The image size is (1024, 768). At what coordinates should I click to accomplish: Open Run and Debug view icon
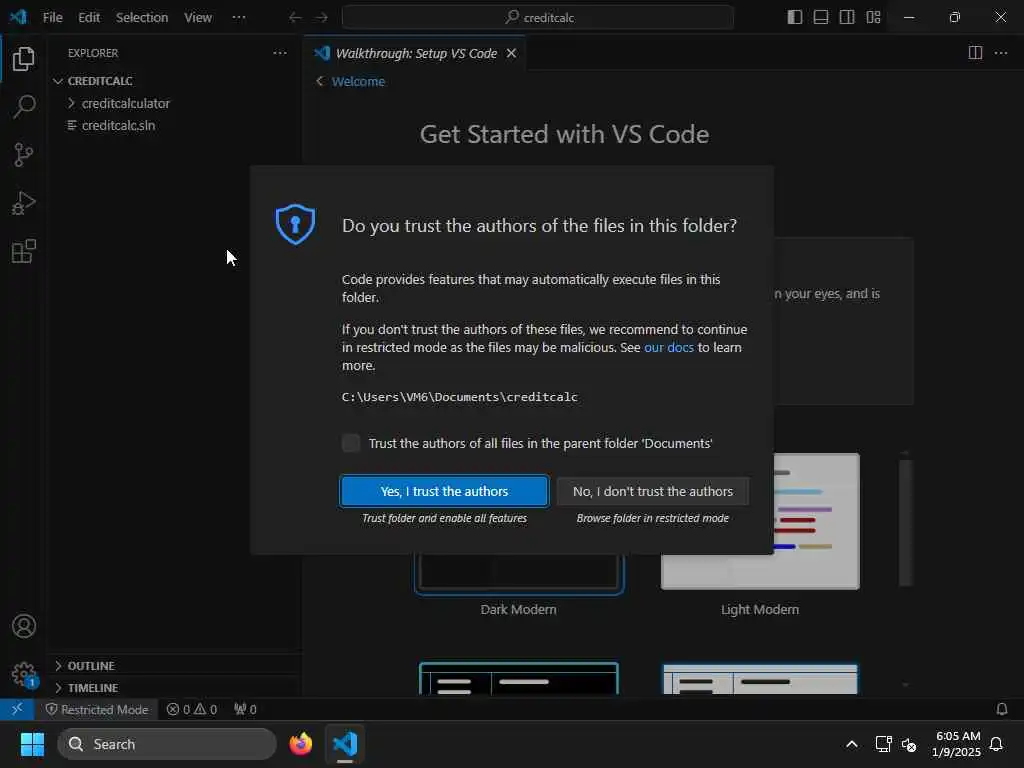(24, 203)
